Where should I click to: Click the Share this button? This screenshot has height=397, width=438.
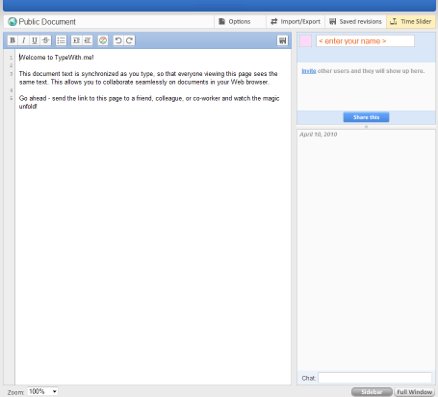[x=366, y=117]
